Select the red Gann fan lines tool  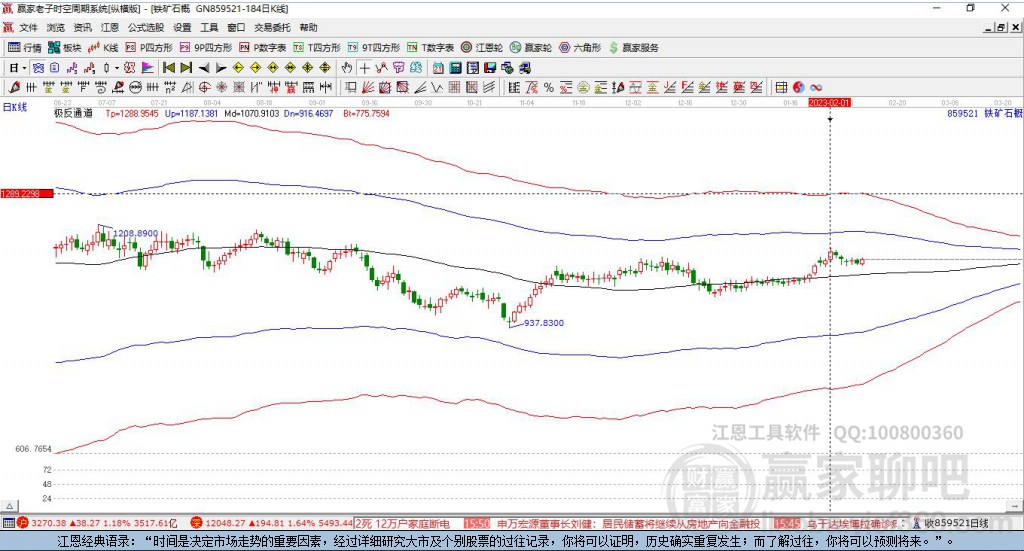(368, 87)
